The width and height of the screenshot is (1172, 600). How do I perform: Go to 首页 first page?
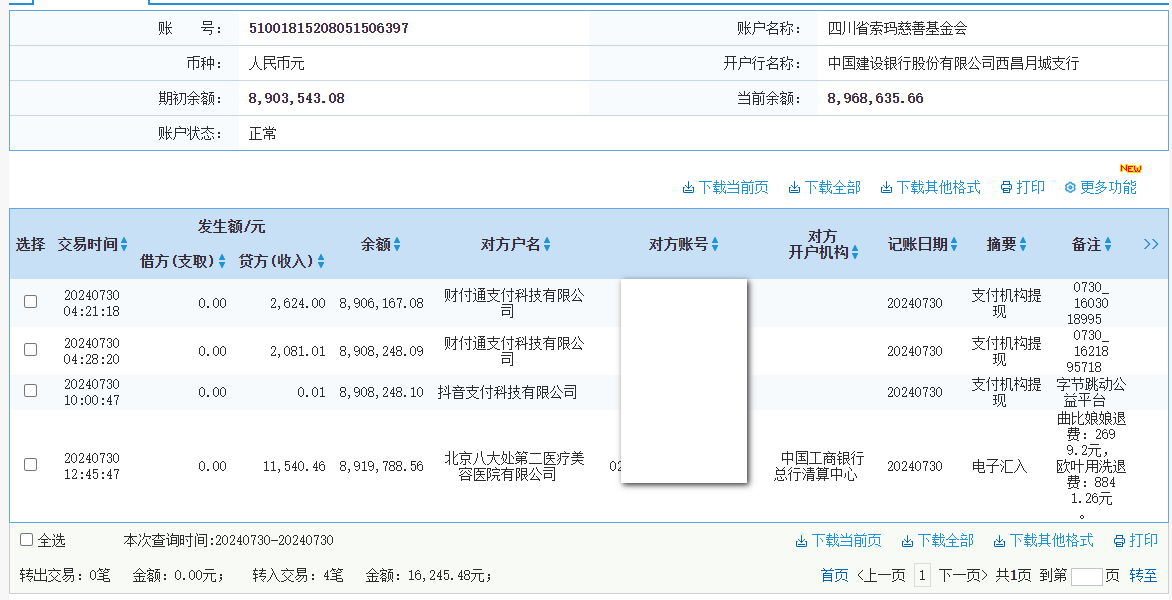point(834,575)
